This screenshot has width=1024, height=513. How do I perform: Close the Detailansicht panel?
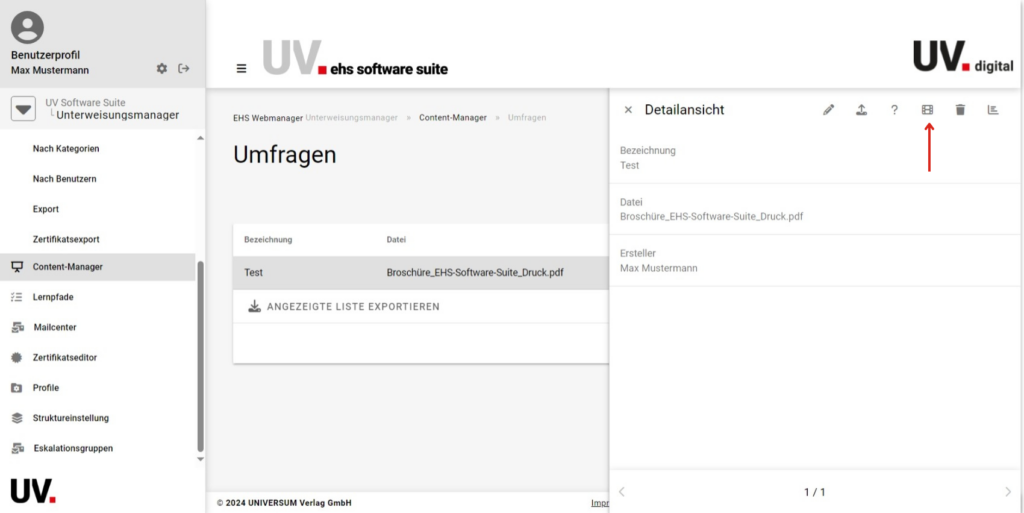[x=628, y=110]
